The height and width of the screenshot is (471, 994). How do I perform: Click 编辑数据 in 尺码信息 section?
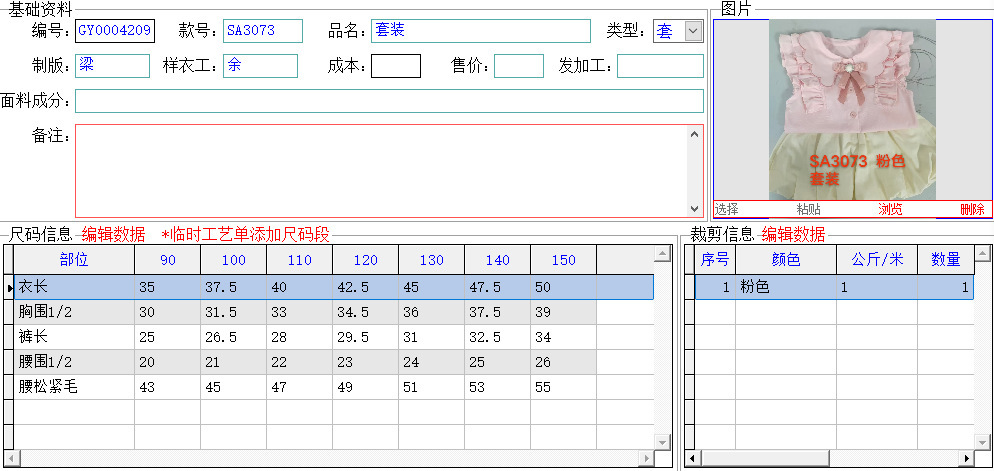pos(113,235)
